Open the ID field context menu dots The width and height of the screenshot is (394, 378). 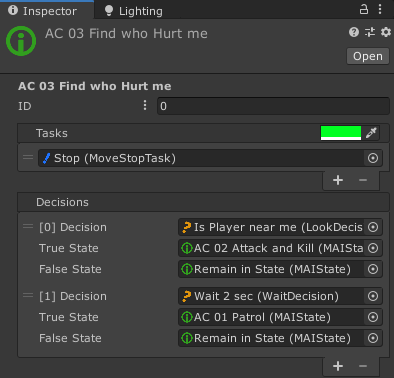pyautogui.click(x=145, y=105)
